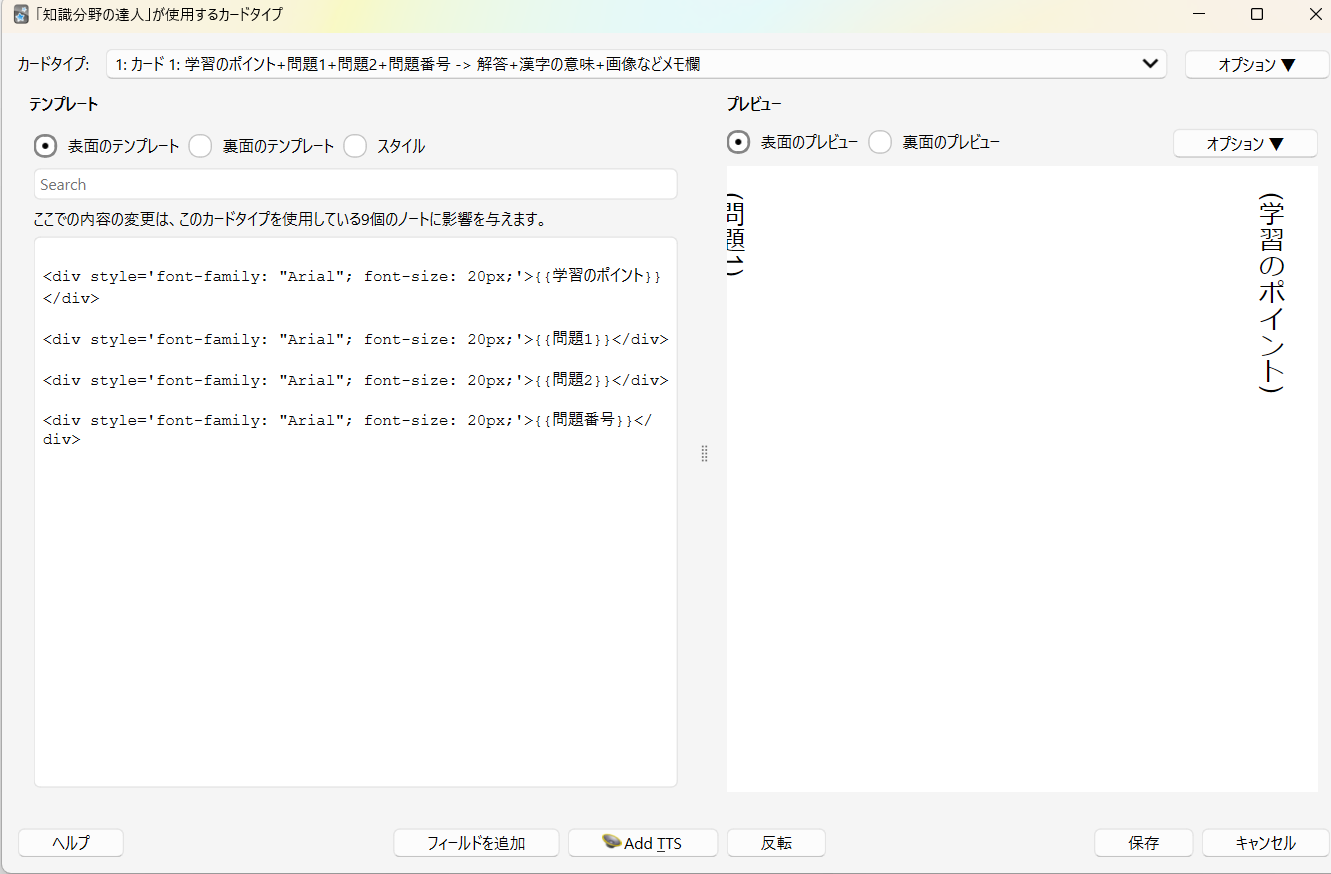
Task: Click the テンプレート section heading
Action: (63, 104)
